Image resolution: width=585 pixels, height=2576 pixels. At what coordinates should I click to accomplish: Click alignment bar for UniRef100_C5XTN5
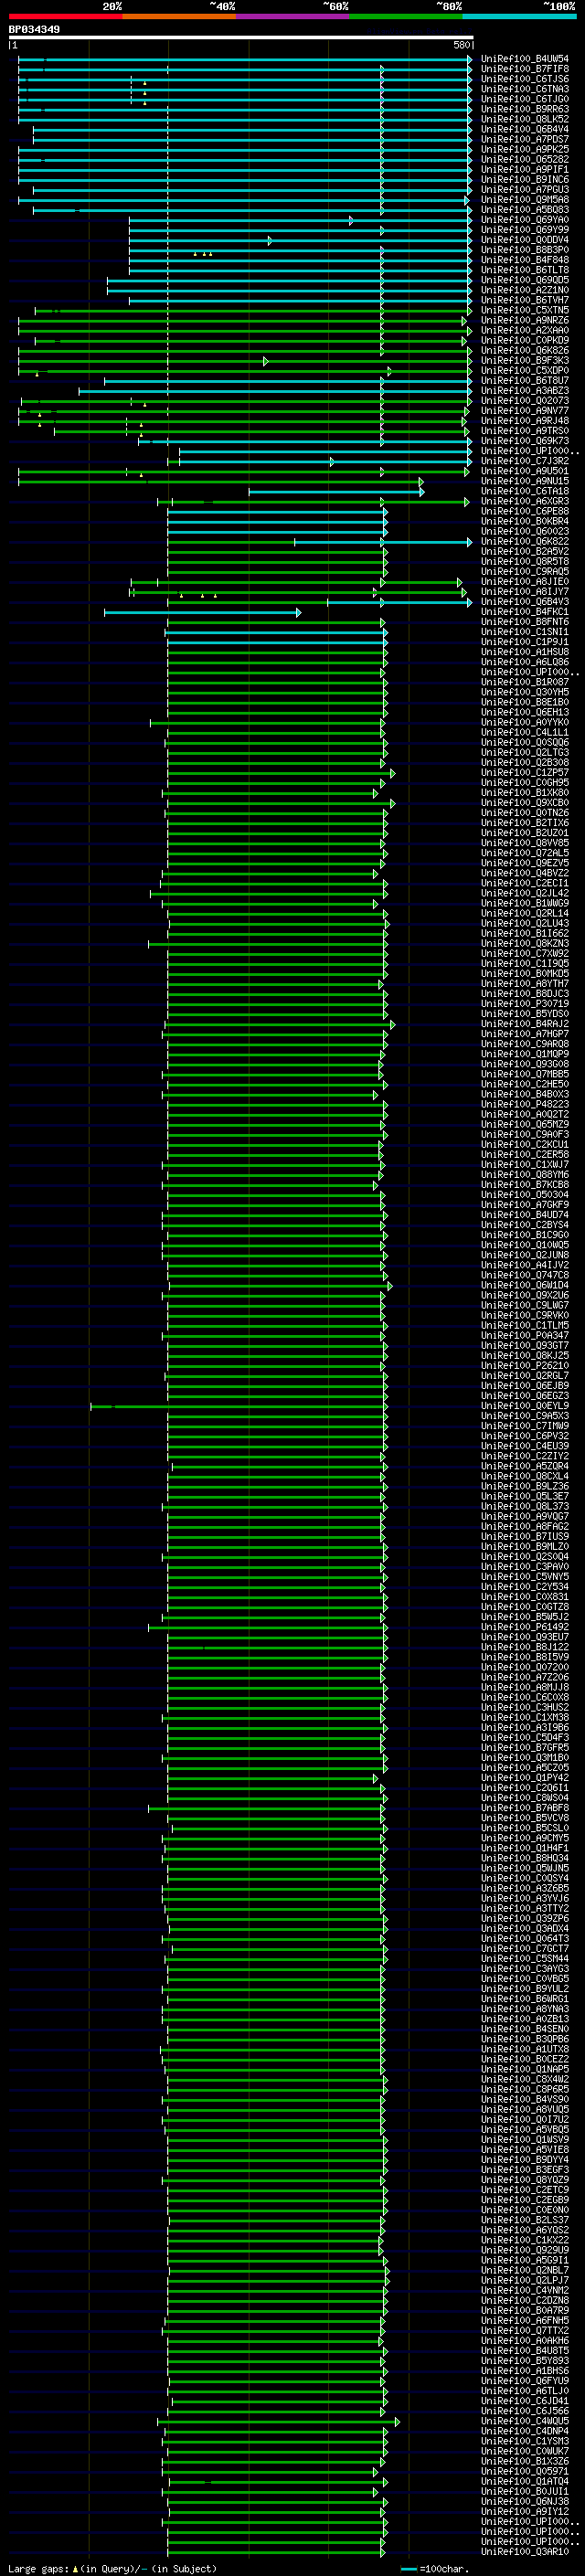pos(253,310)
